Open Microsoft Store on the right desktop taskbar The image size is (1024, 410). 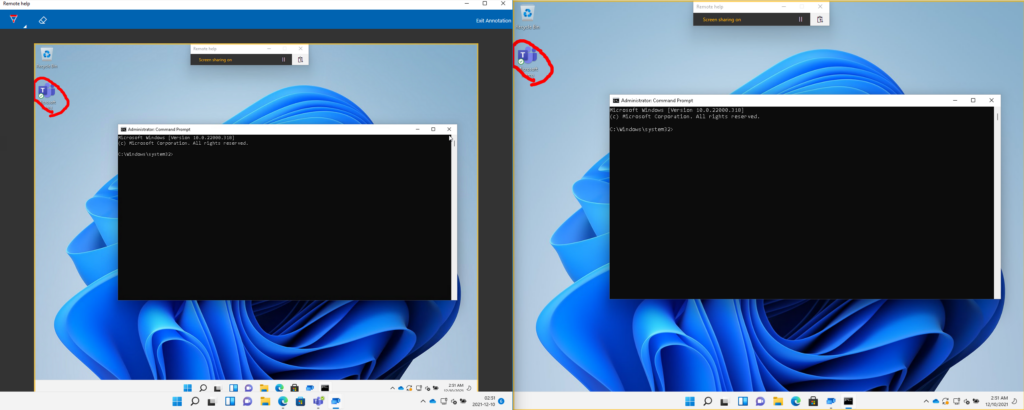click(x=813, y=402)
